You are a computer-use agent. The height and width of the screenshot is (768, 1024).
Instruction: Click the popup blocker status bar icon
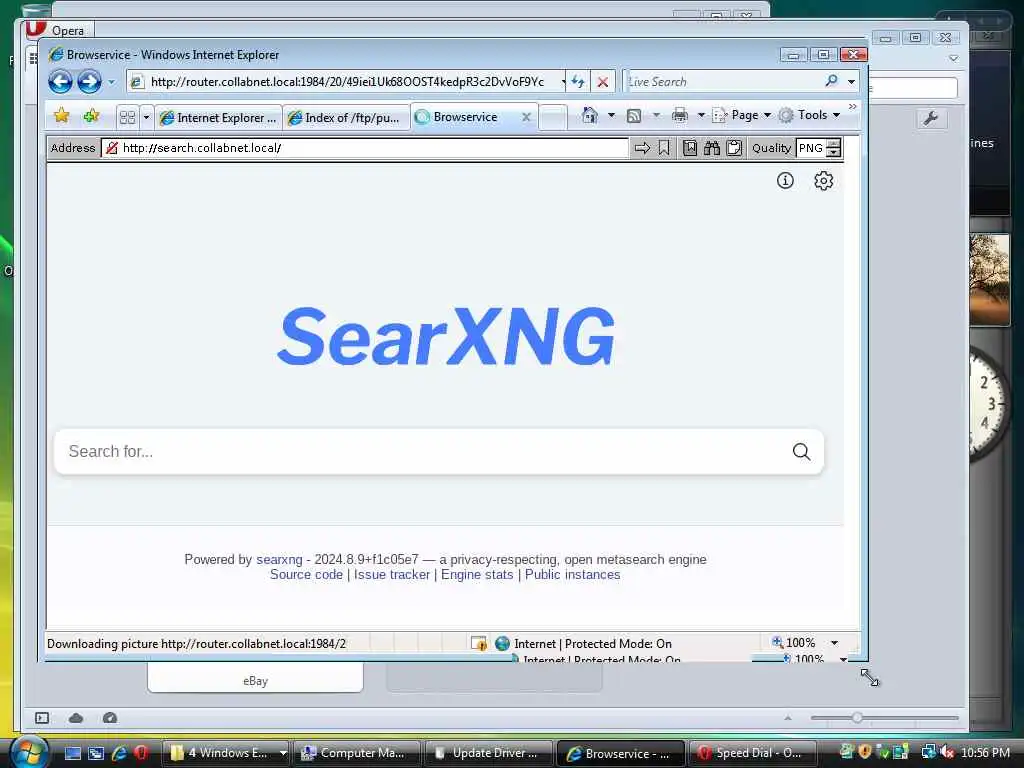[479, 643]
